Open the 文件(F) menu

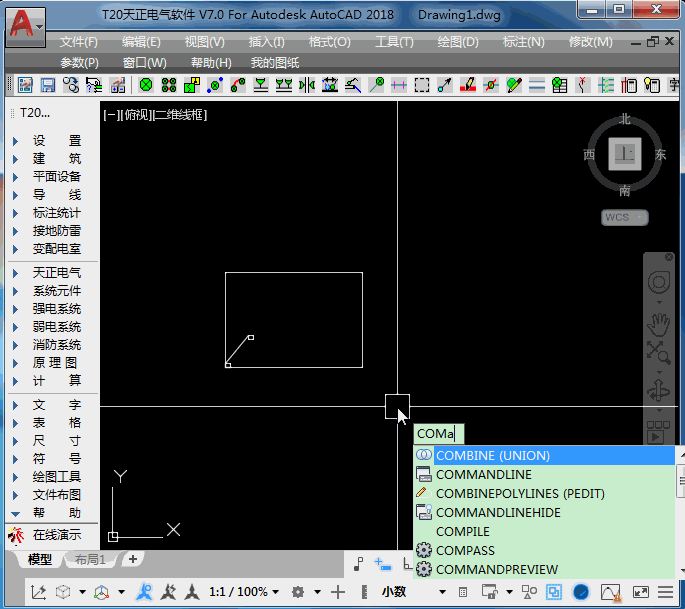79,42
